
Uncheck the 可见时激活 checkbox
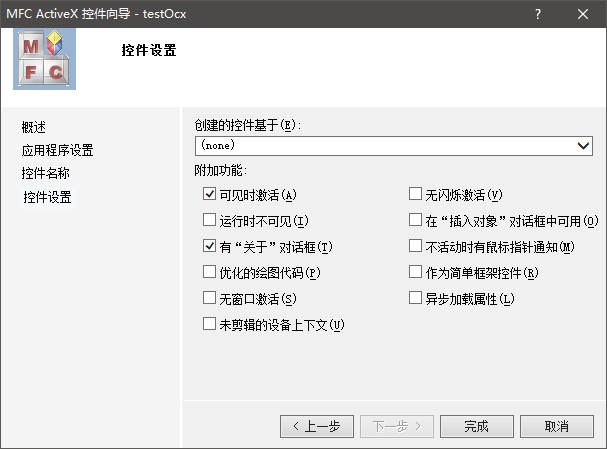(x=209, y=194)
